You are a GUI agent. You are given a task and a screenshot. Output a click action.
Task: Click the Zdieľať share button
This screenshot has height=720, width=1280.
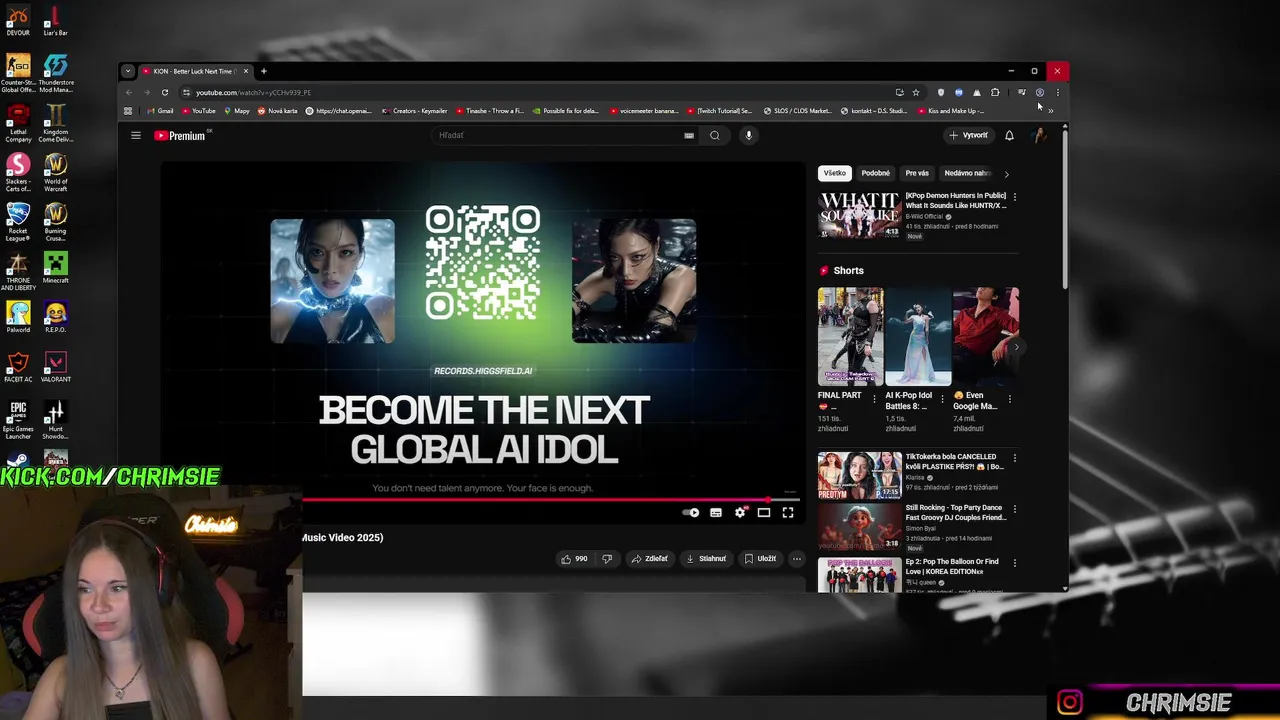pos(650,559)
